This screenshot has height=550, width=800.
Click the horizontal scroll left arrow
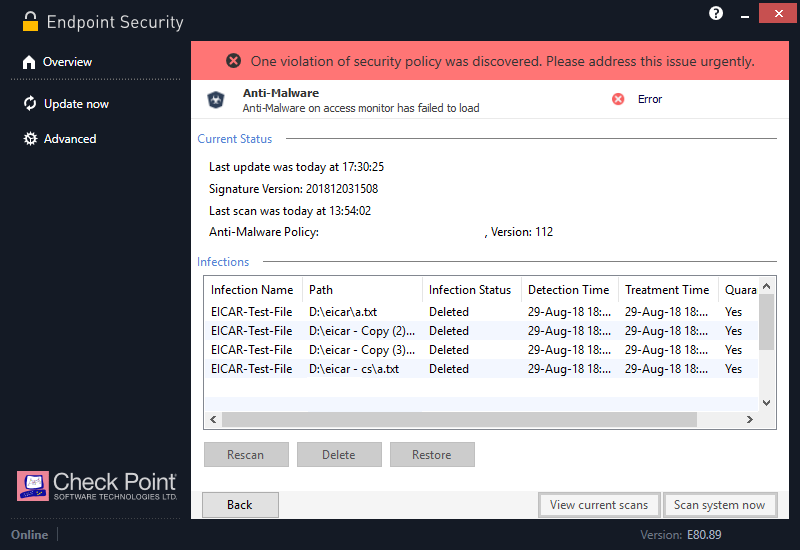pyautogui.click(x=213, y=419)
